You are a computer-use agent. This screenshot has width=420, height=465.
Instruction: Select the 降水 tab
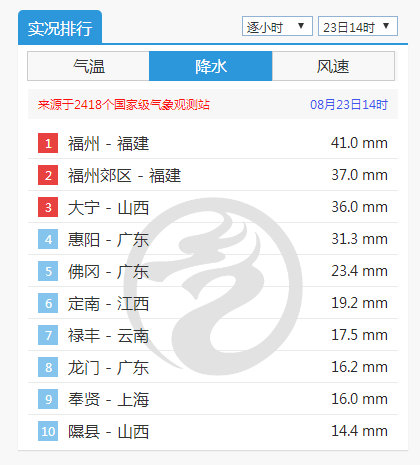tap(211, 66)
